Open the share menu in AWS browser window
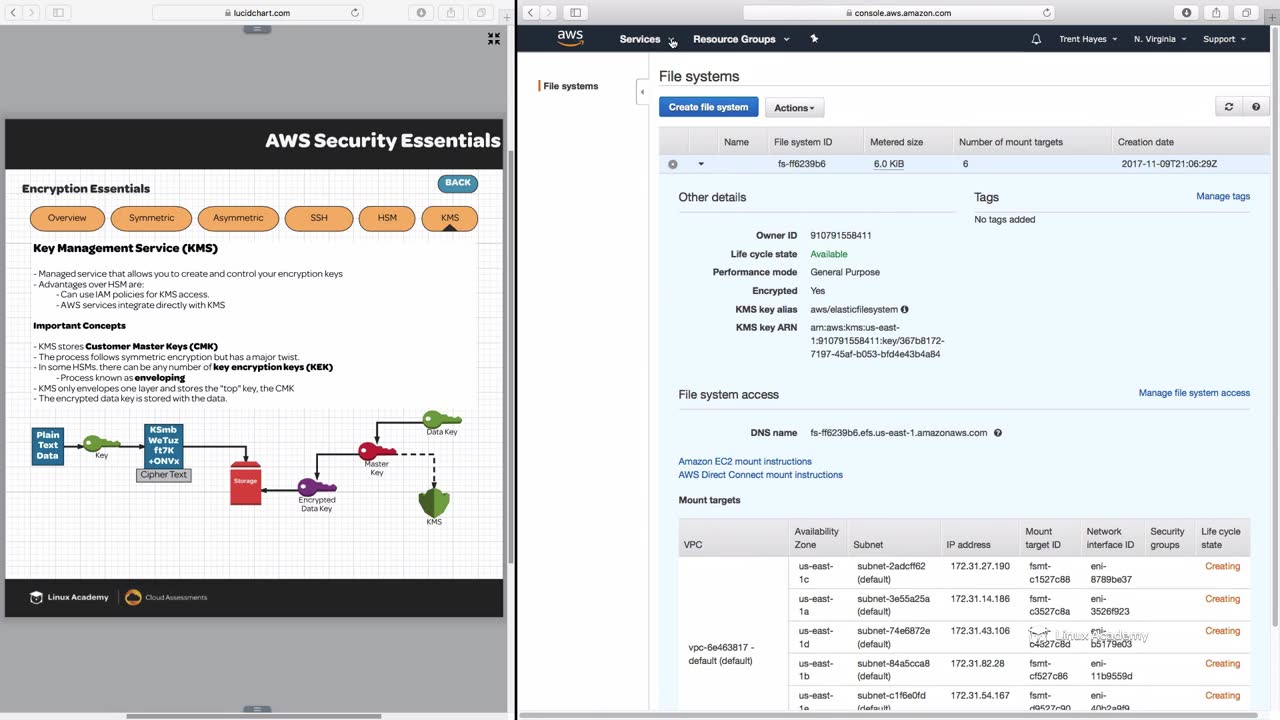The image size is (1280, 720). pyautogui.click(x=1216, y=13)
